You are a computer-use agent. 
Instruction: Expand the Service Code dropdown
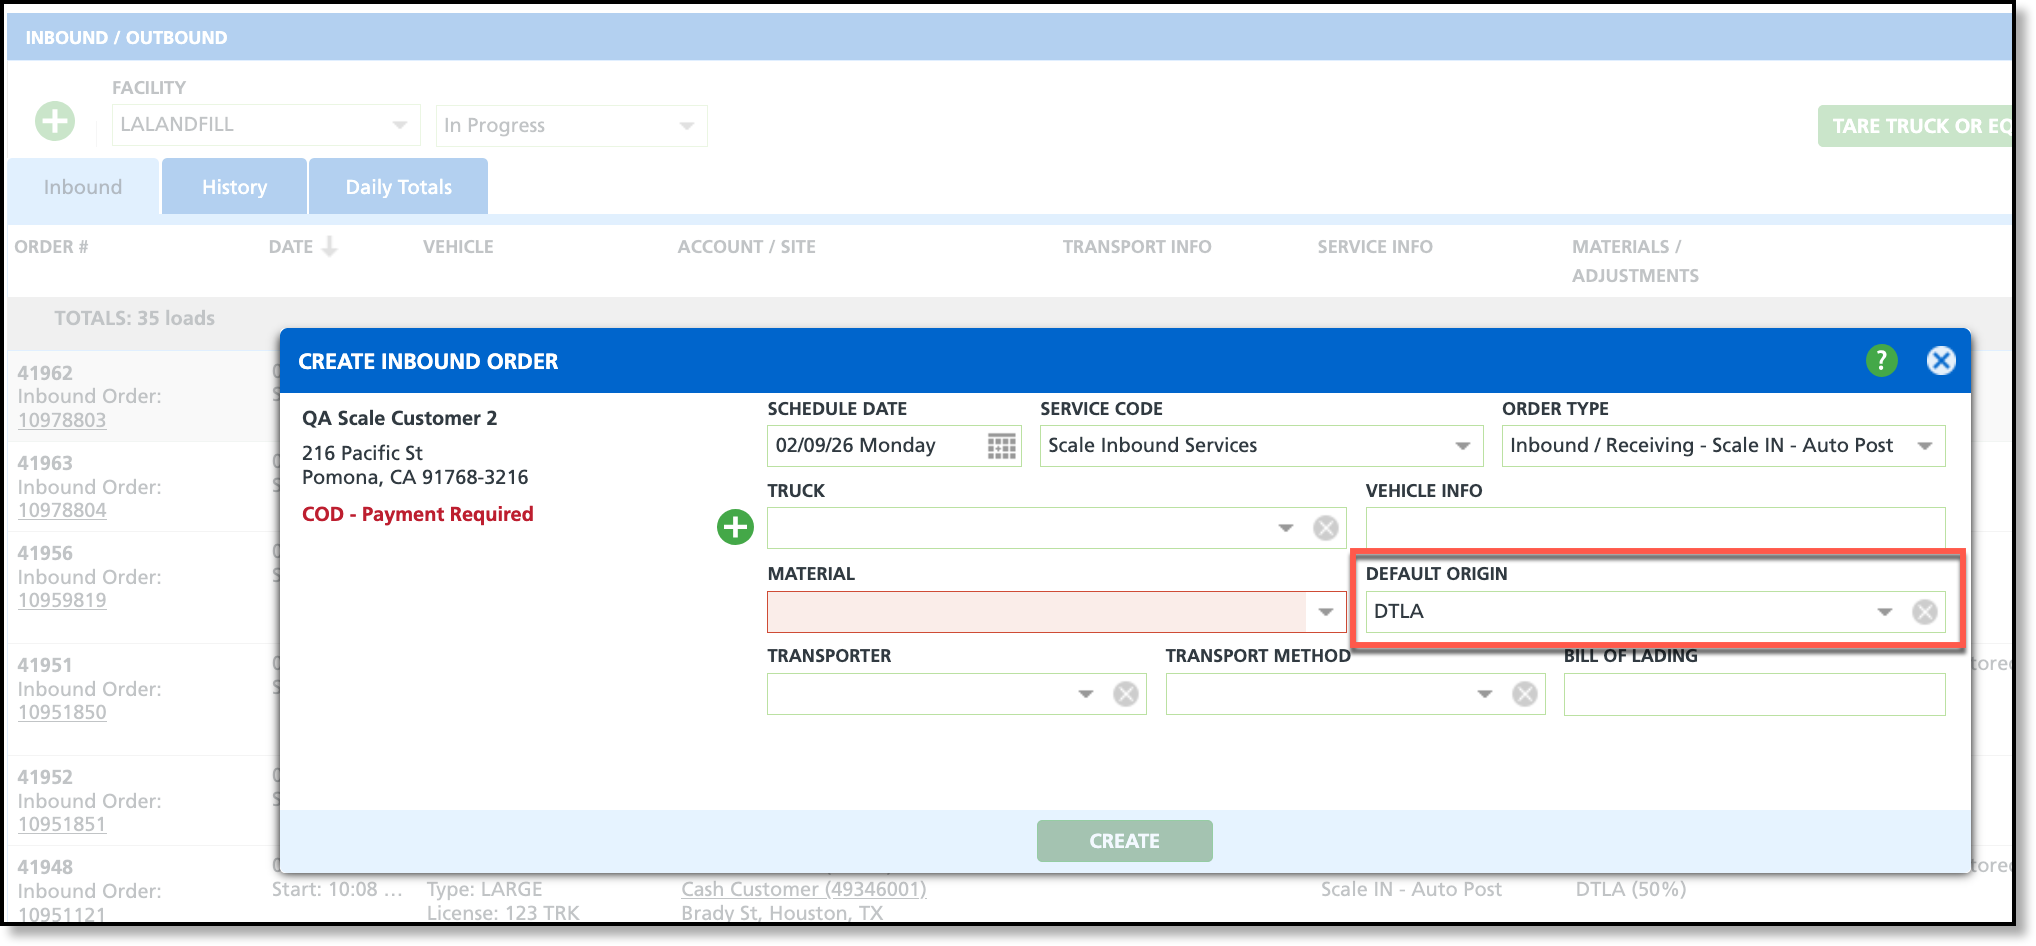point(1463,446)
